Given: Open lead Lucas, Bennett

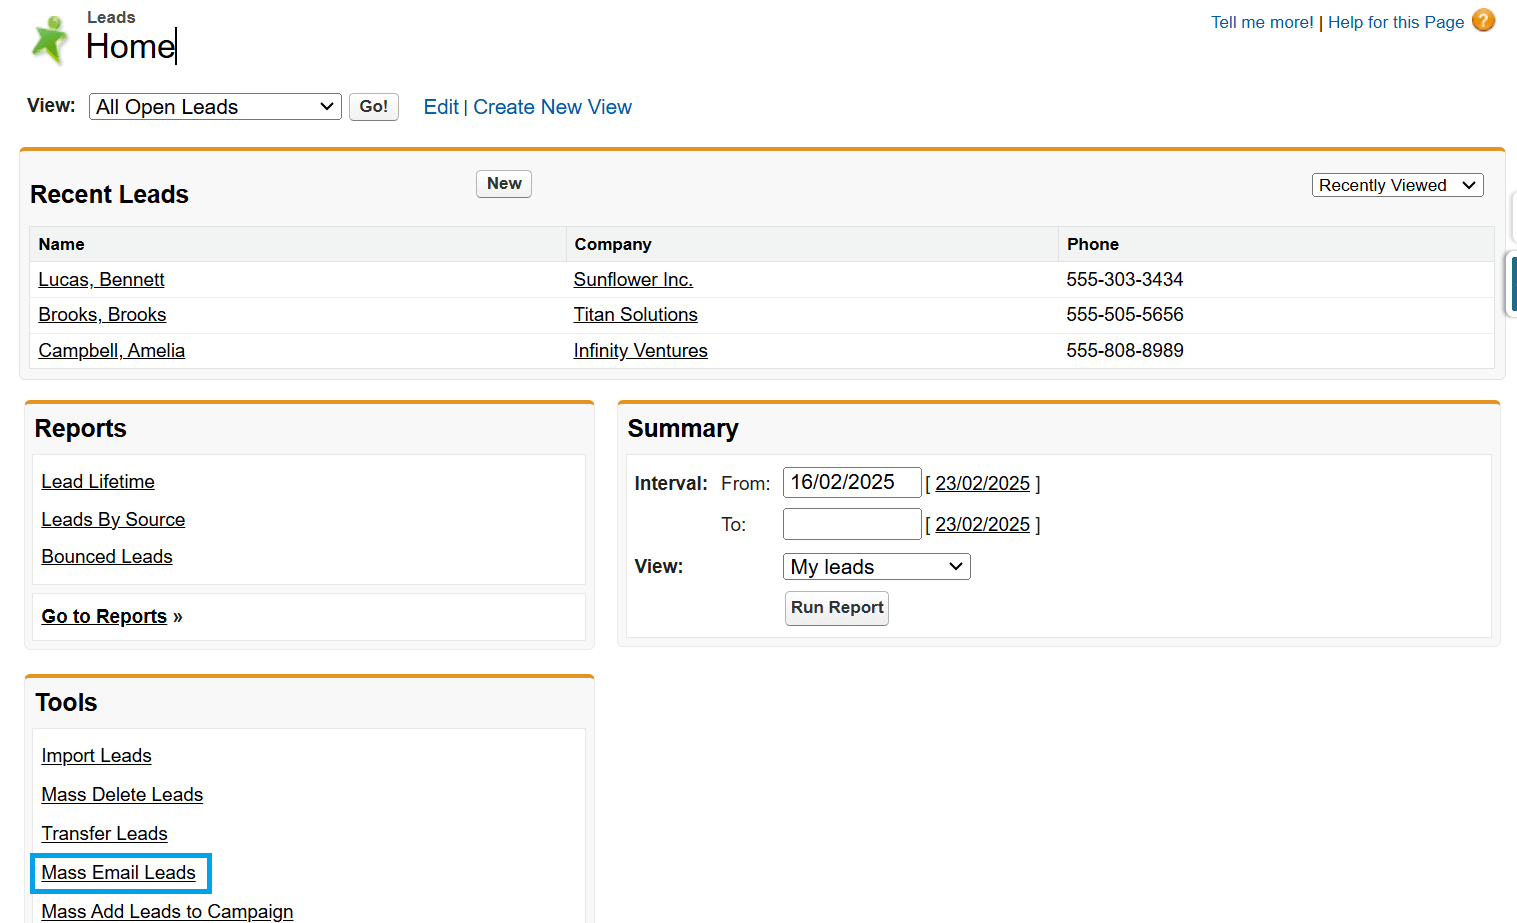Looking at the screenshot, I should (101, 280).
